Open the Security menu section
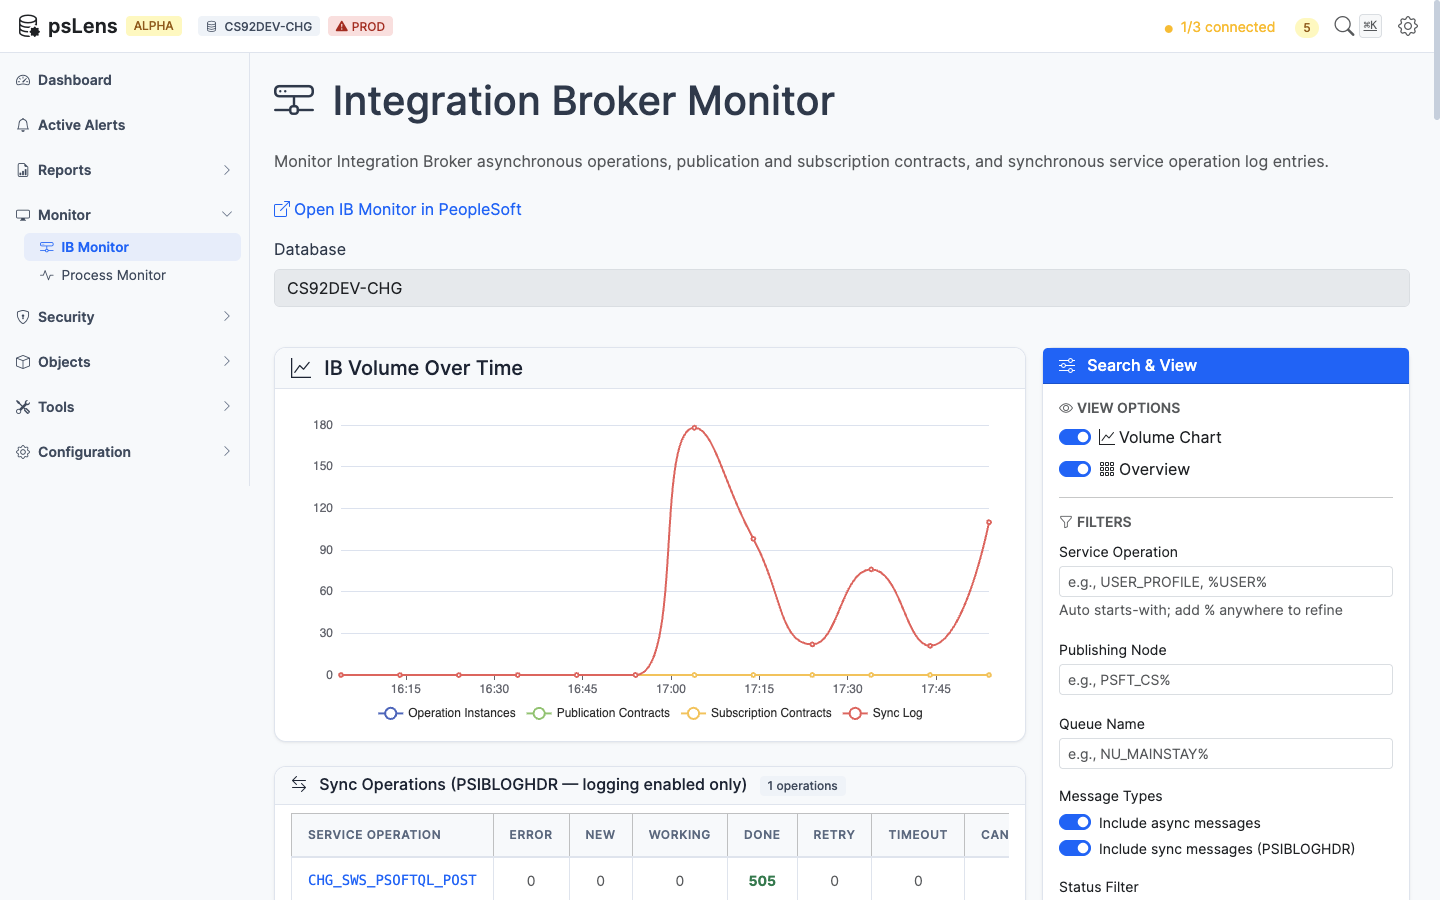Viewport: 1440px width, 900px height. point(124,317)
